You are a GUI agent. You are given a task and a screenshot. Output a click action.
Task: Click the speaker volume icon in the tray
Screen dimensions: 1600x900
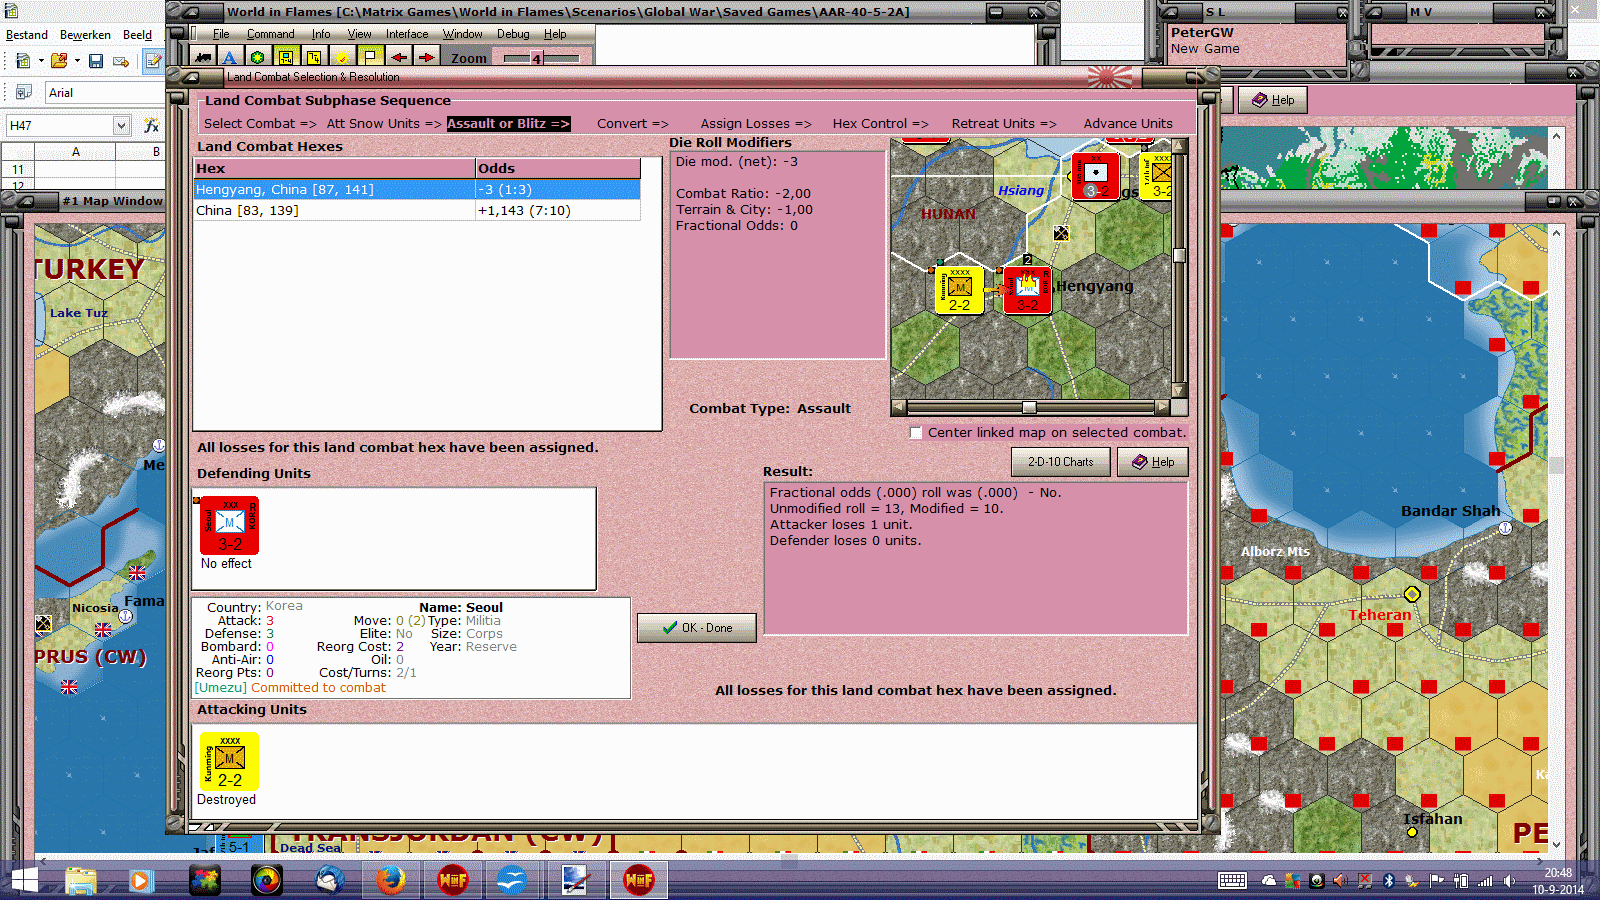tap(1509, 881)
